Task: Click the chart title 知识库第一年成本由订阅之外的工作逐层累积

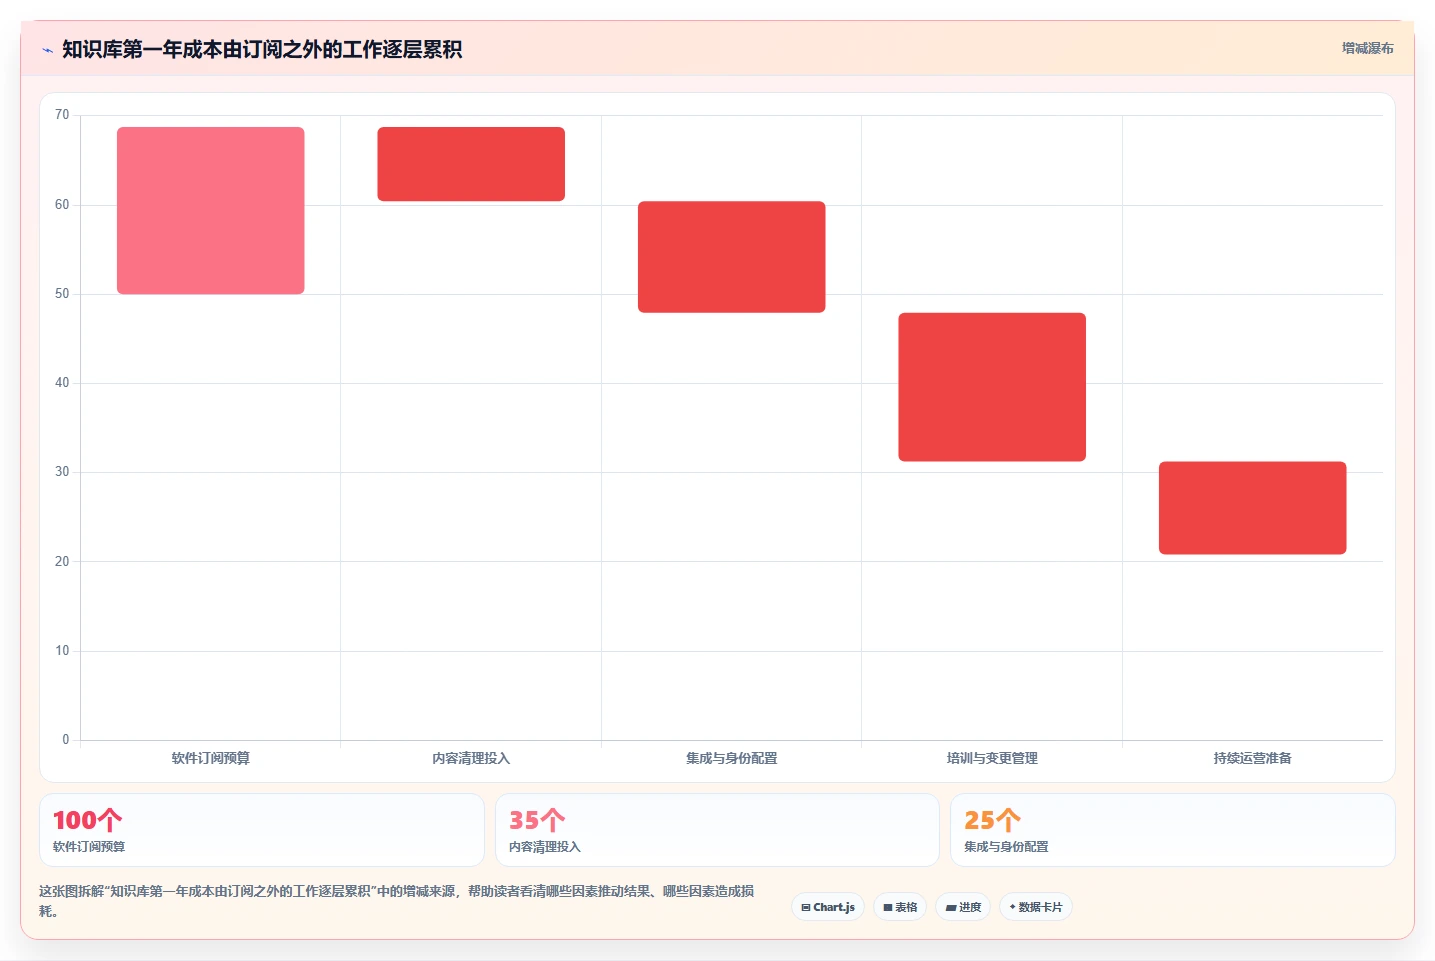Action: pyautogui.click(x=262, y=50)
